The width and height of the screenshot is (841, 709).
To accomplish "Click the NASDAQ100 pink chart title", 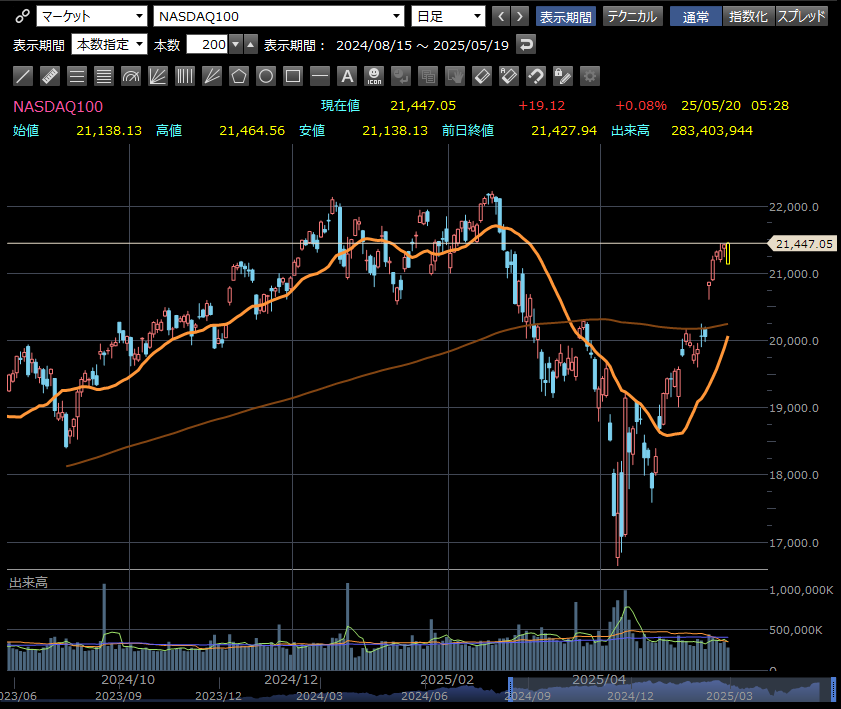I will point(58,107).
